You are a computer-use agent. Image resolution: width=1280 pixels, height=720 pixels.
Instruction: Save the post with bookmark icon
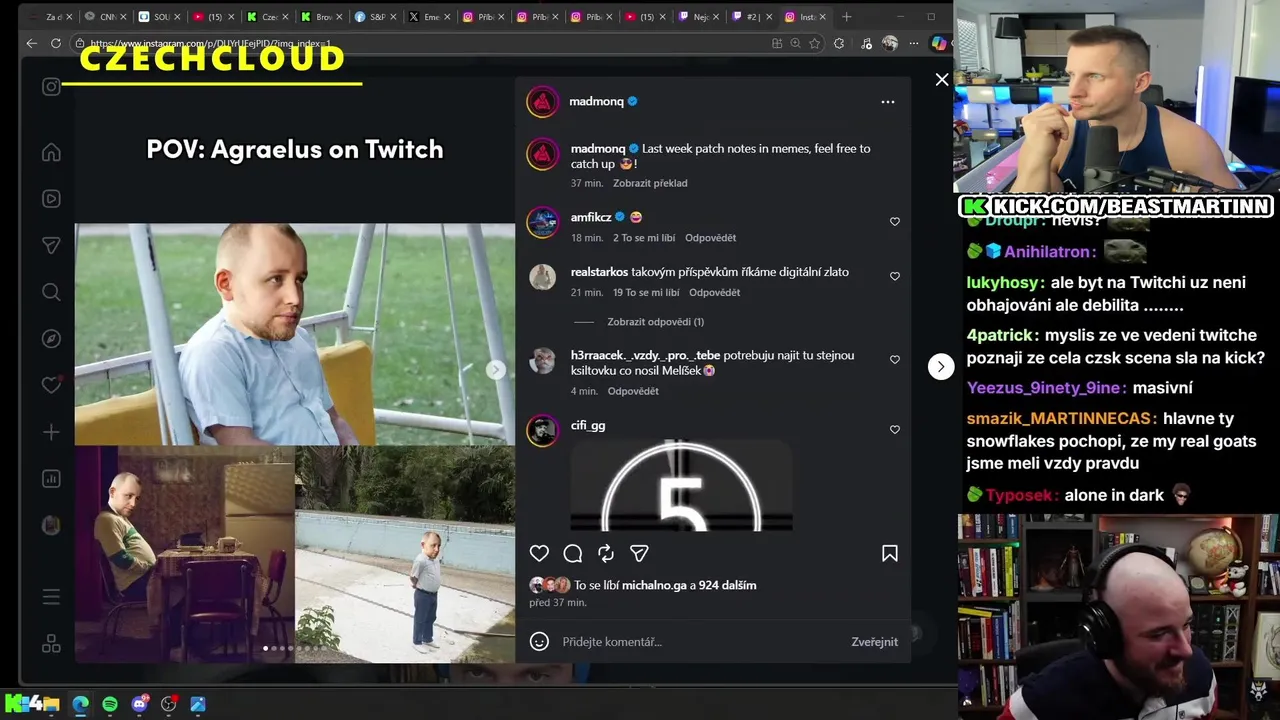click(889, 553)
